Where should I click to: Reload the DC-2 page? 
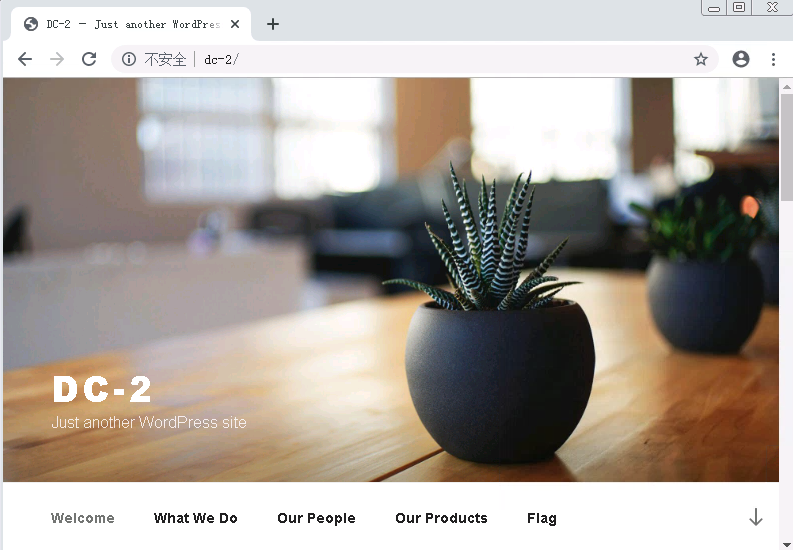coord(89,59)
